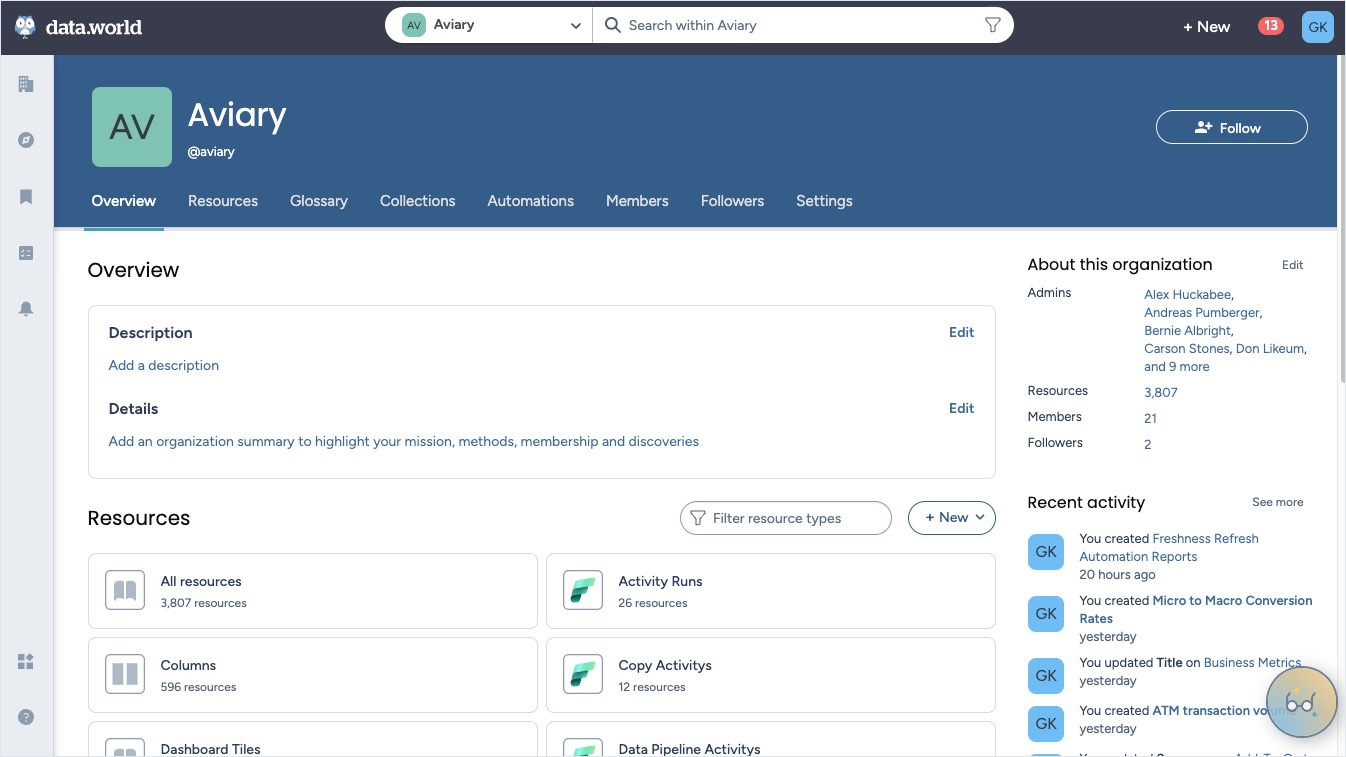Open Don Likeum admin profile
This screenshot has width=1346, height=757.
pyautogui.click(x=1270, y=349)
